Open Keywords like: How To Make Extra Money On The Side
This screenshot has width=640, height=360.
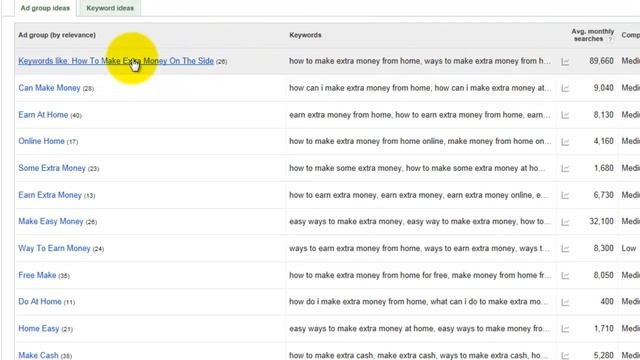tap(116, 61)
